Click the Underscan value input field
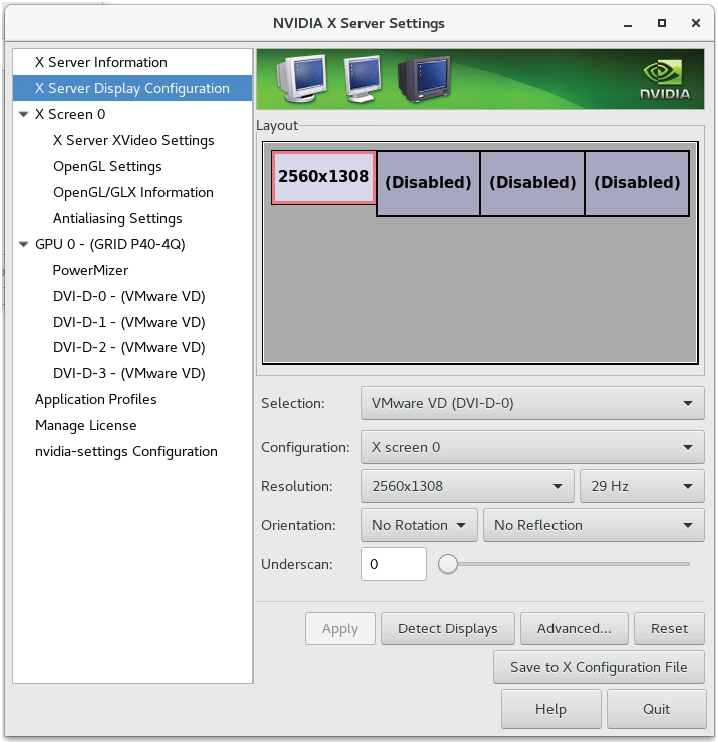Image resolution: width=718 pixels, height=743 pixels. tap(394, 564)
